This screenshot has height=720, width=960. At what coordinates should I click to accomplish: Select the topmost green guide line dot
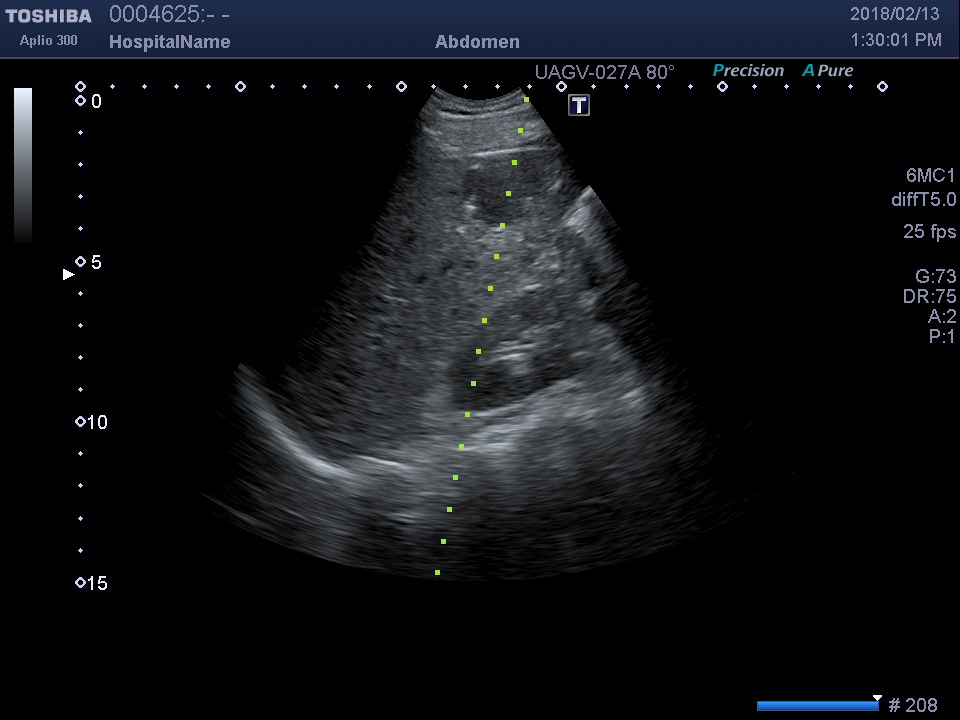point(526,100)
